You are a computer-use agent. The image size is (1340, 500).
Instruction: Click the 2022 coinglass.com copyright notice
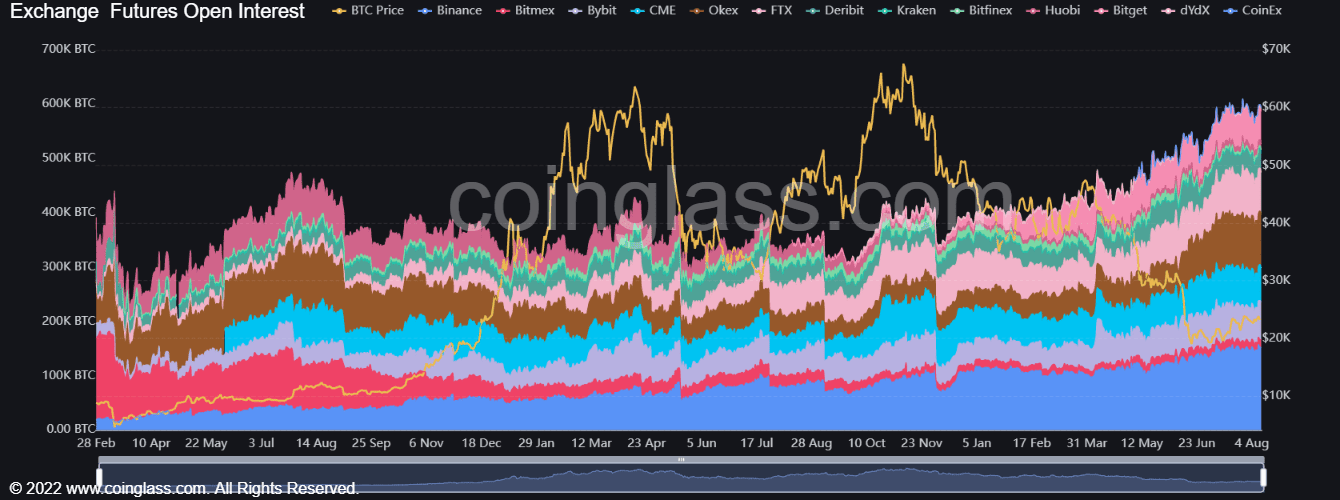pyautogui.click(x=184, y=489)
